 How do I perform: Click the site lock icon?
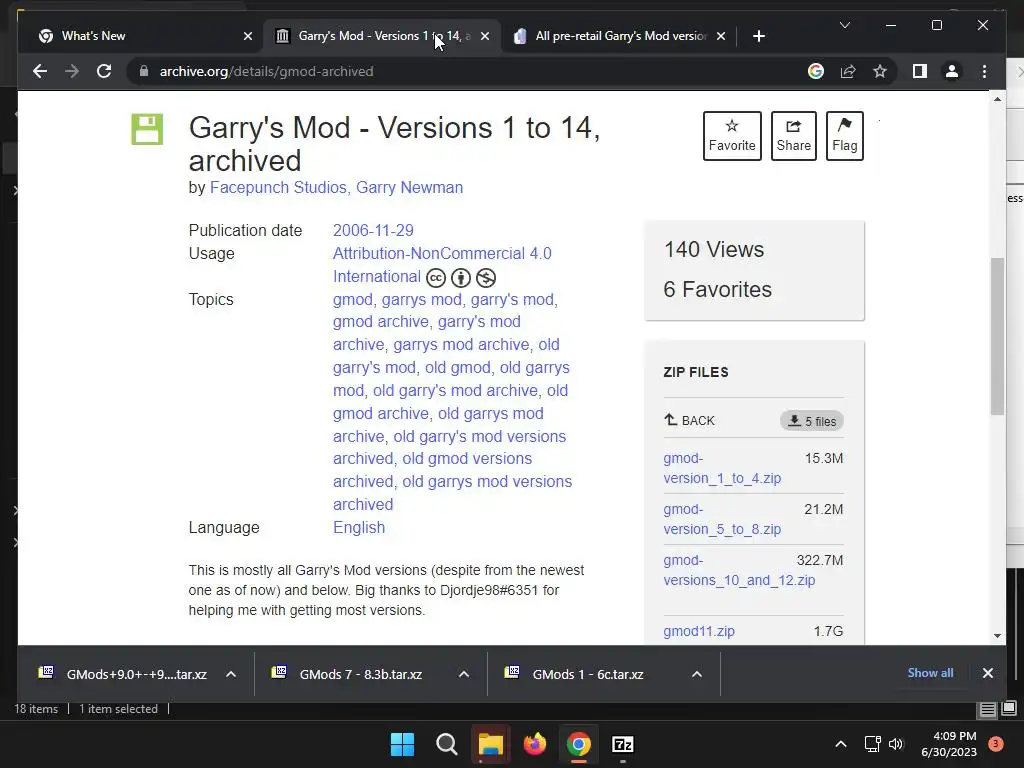click(144, 71)
